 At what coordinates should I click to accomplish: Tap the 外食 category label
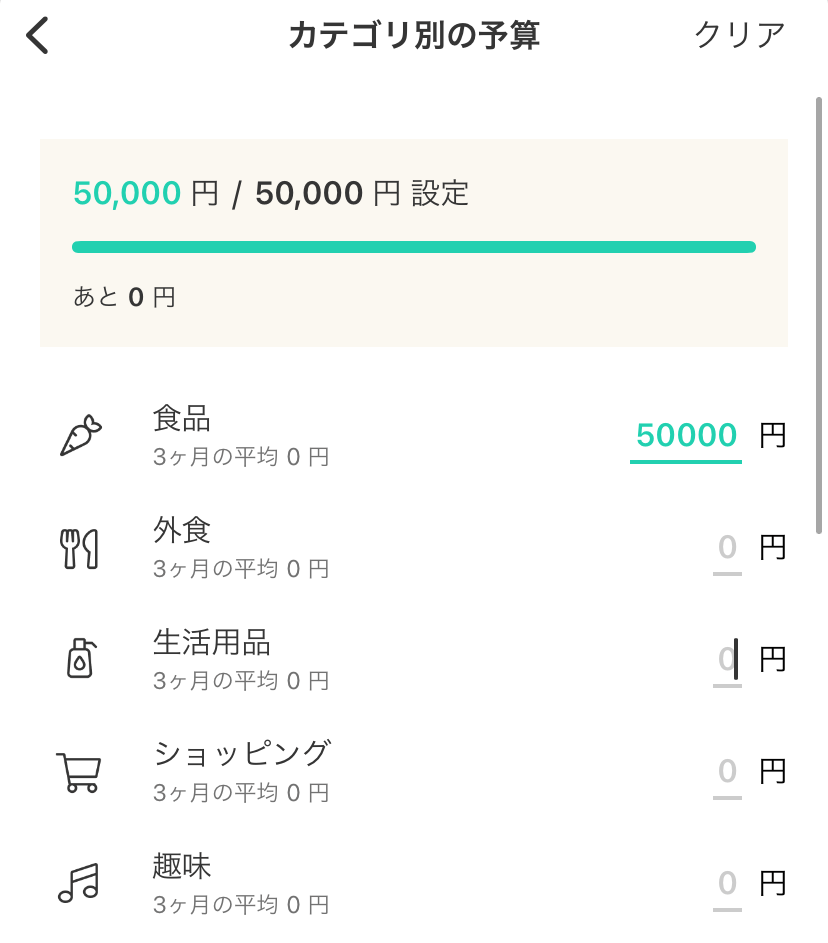[x=182, y=530]
